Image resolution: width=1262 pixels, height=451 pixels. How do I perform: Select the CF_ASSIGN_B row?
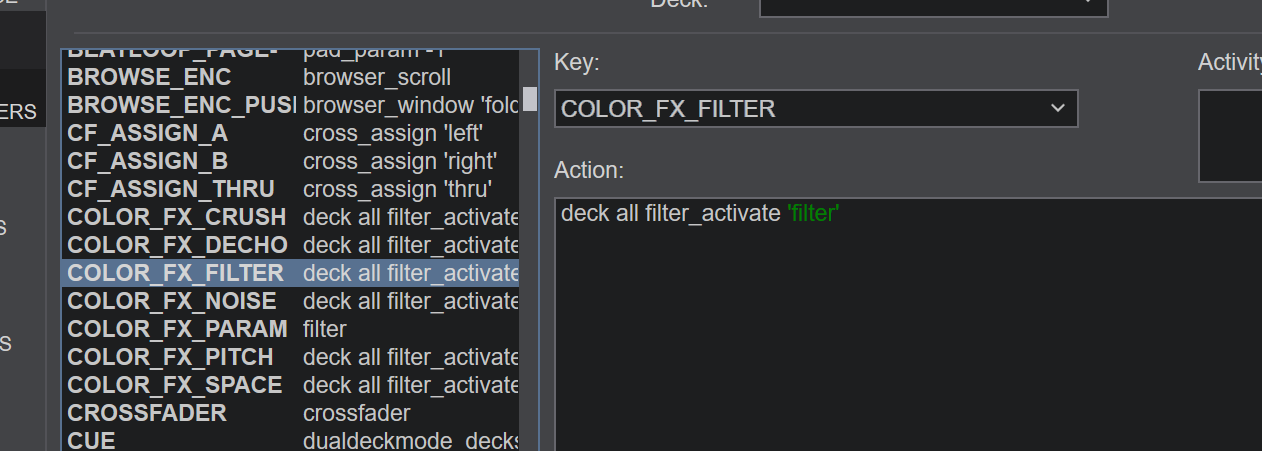click(290, 161)
